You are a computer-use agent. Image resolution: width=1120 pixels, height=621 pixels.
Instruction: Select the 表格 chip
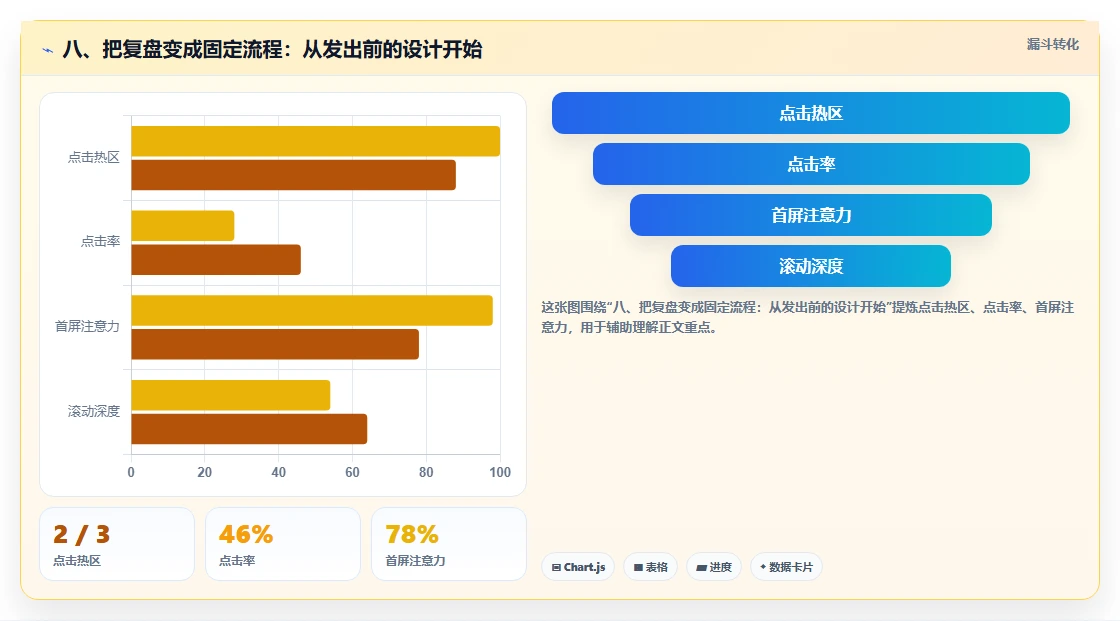point(650,567)
